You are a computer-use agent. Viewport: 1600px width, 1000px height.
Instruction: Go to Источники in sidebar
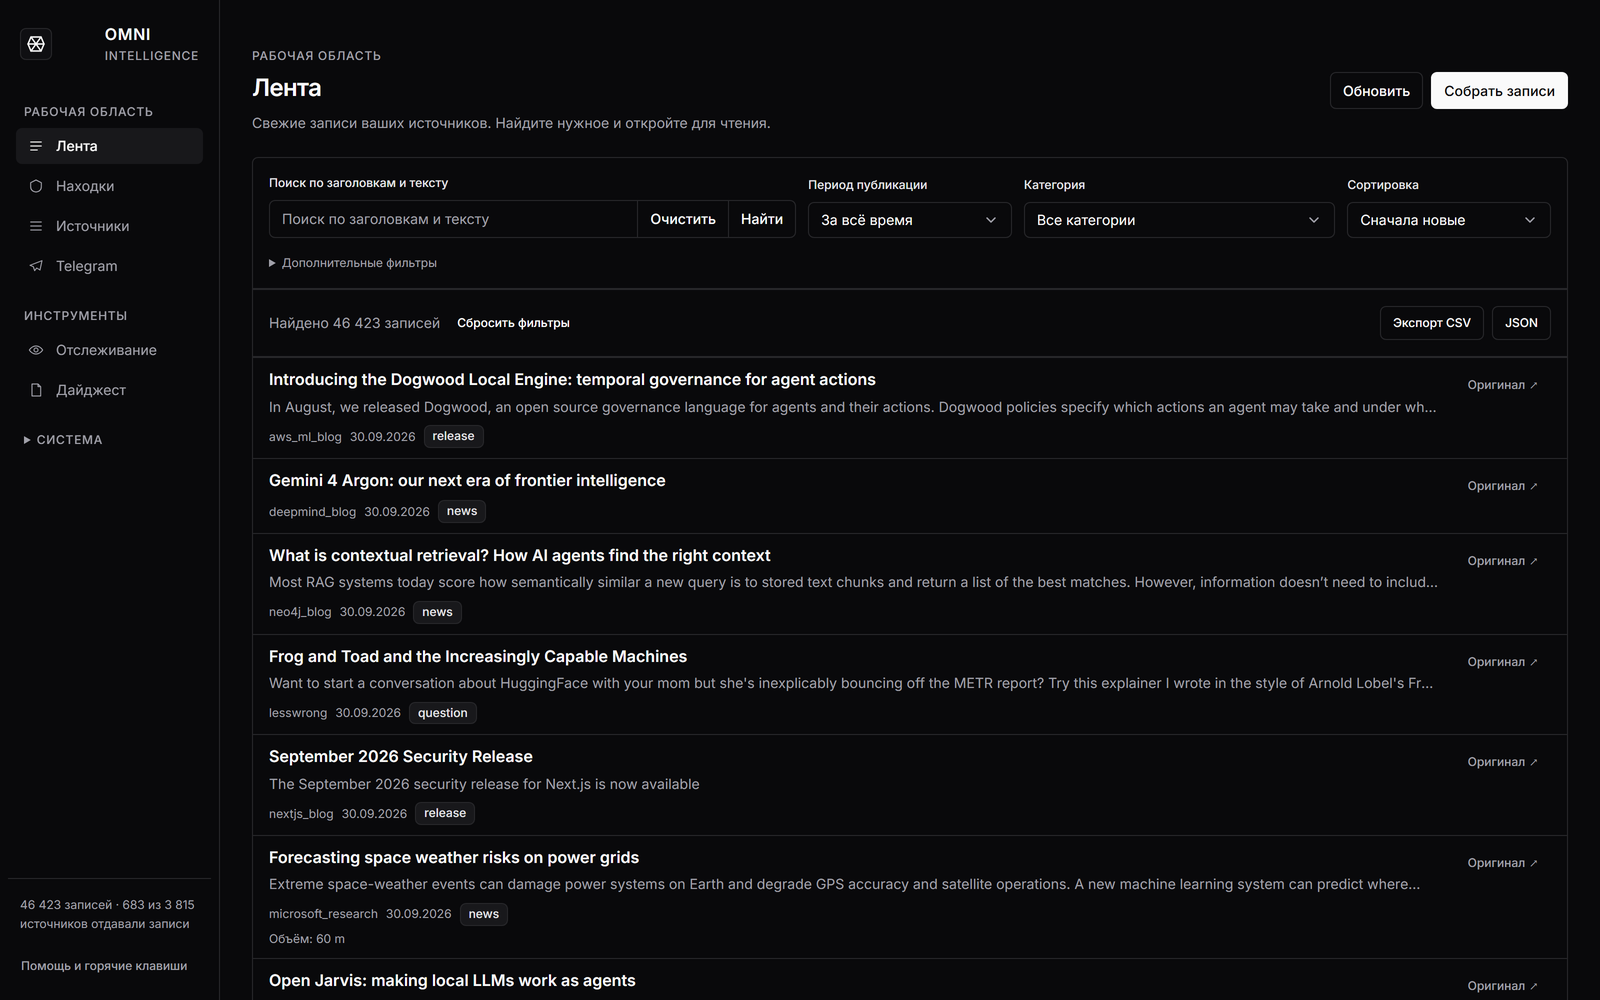109,226
